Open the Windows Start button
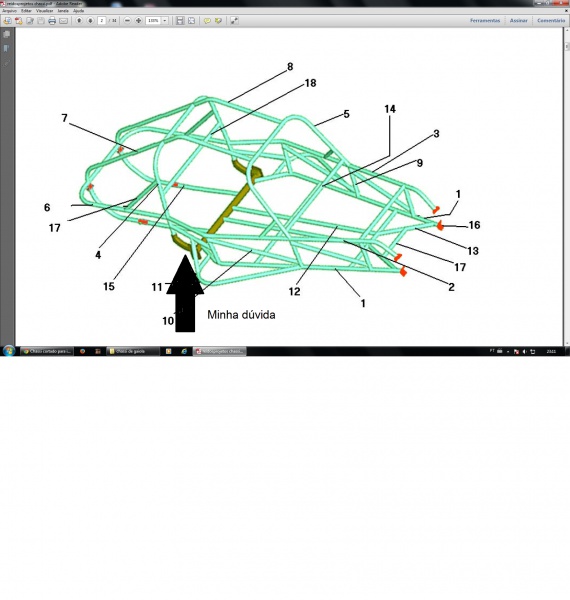Screen dimensions: 570x600 coord(8,351)
